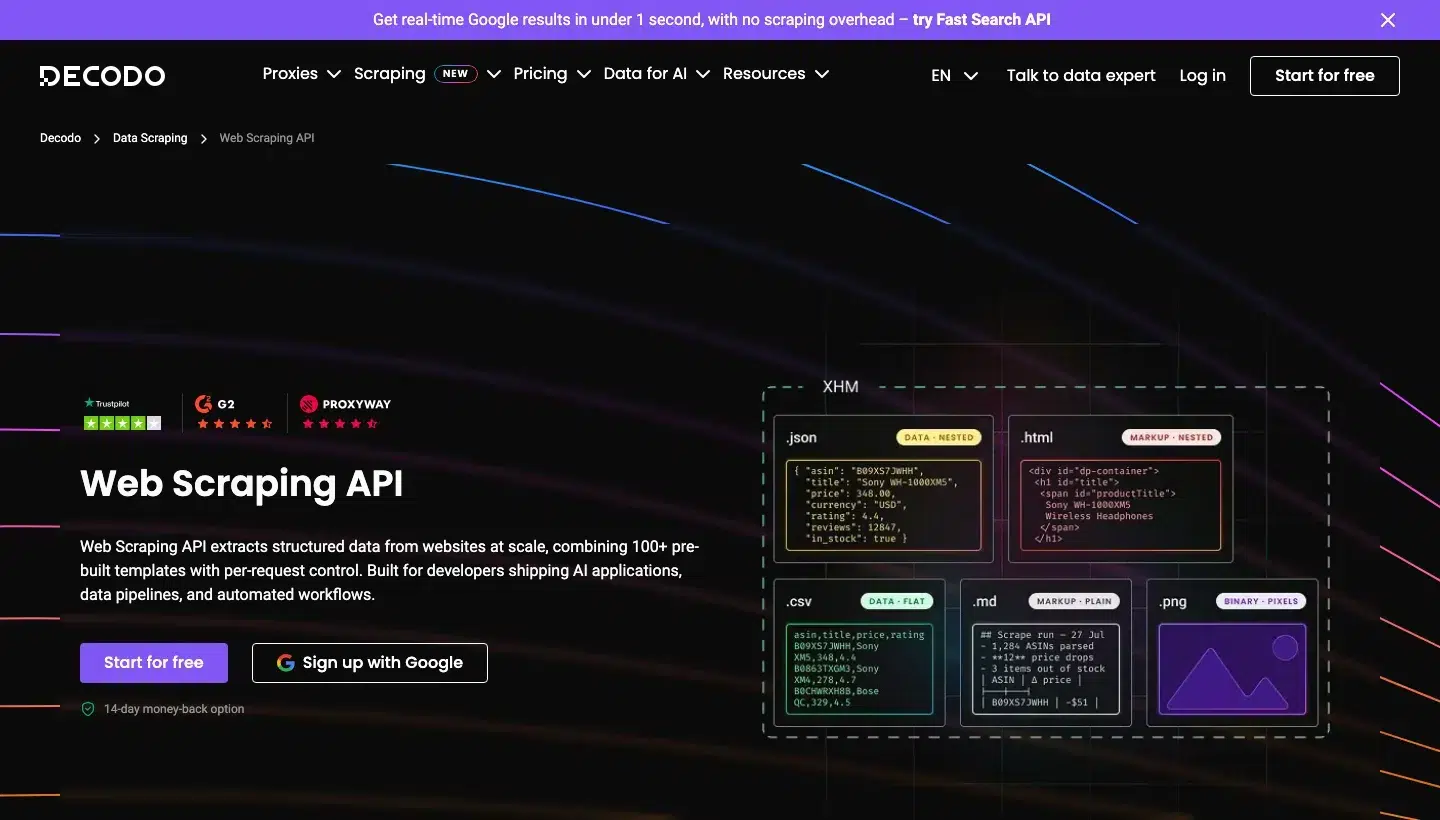Click the NEW badge beside Scraping
Image resolution: width=1440 pixels, height=820 pixels.
click(x=455, y=74)
